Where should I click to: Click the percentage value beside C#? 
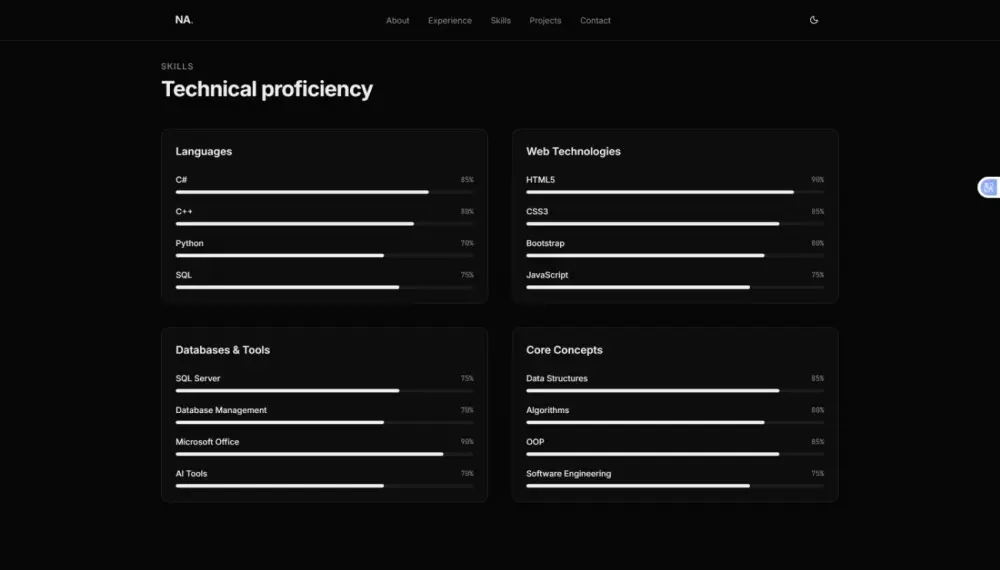pos(467,180)
